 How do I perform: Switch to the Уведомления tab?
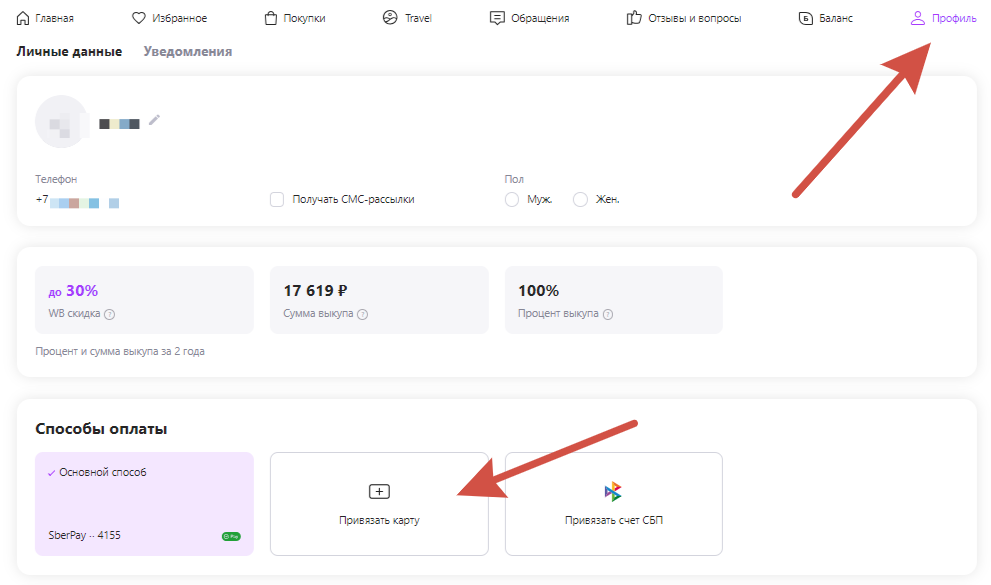(x=187, y=52)
